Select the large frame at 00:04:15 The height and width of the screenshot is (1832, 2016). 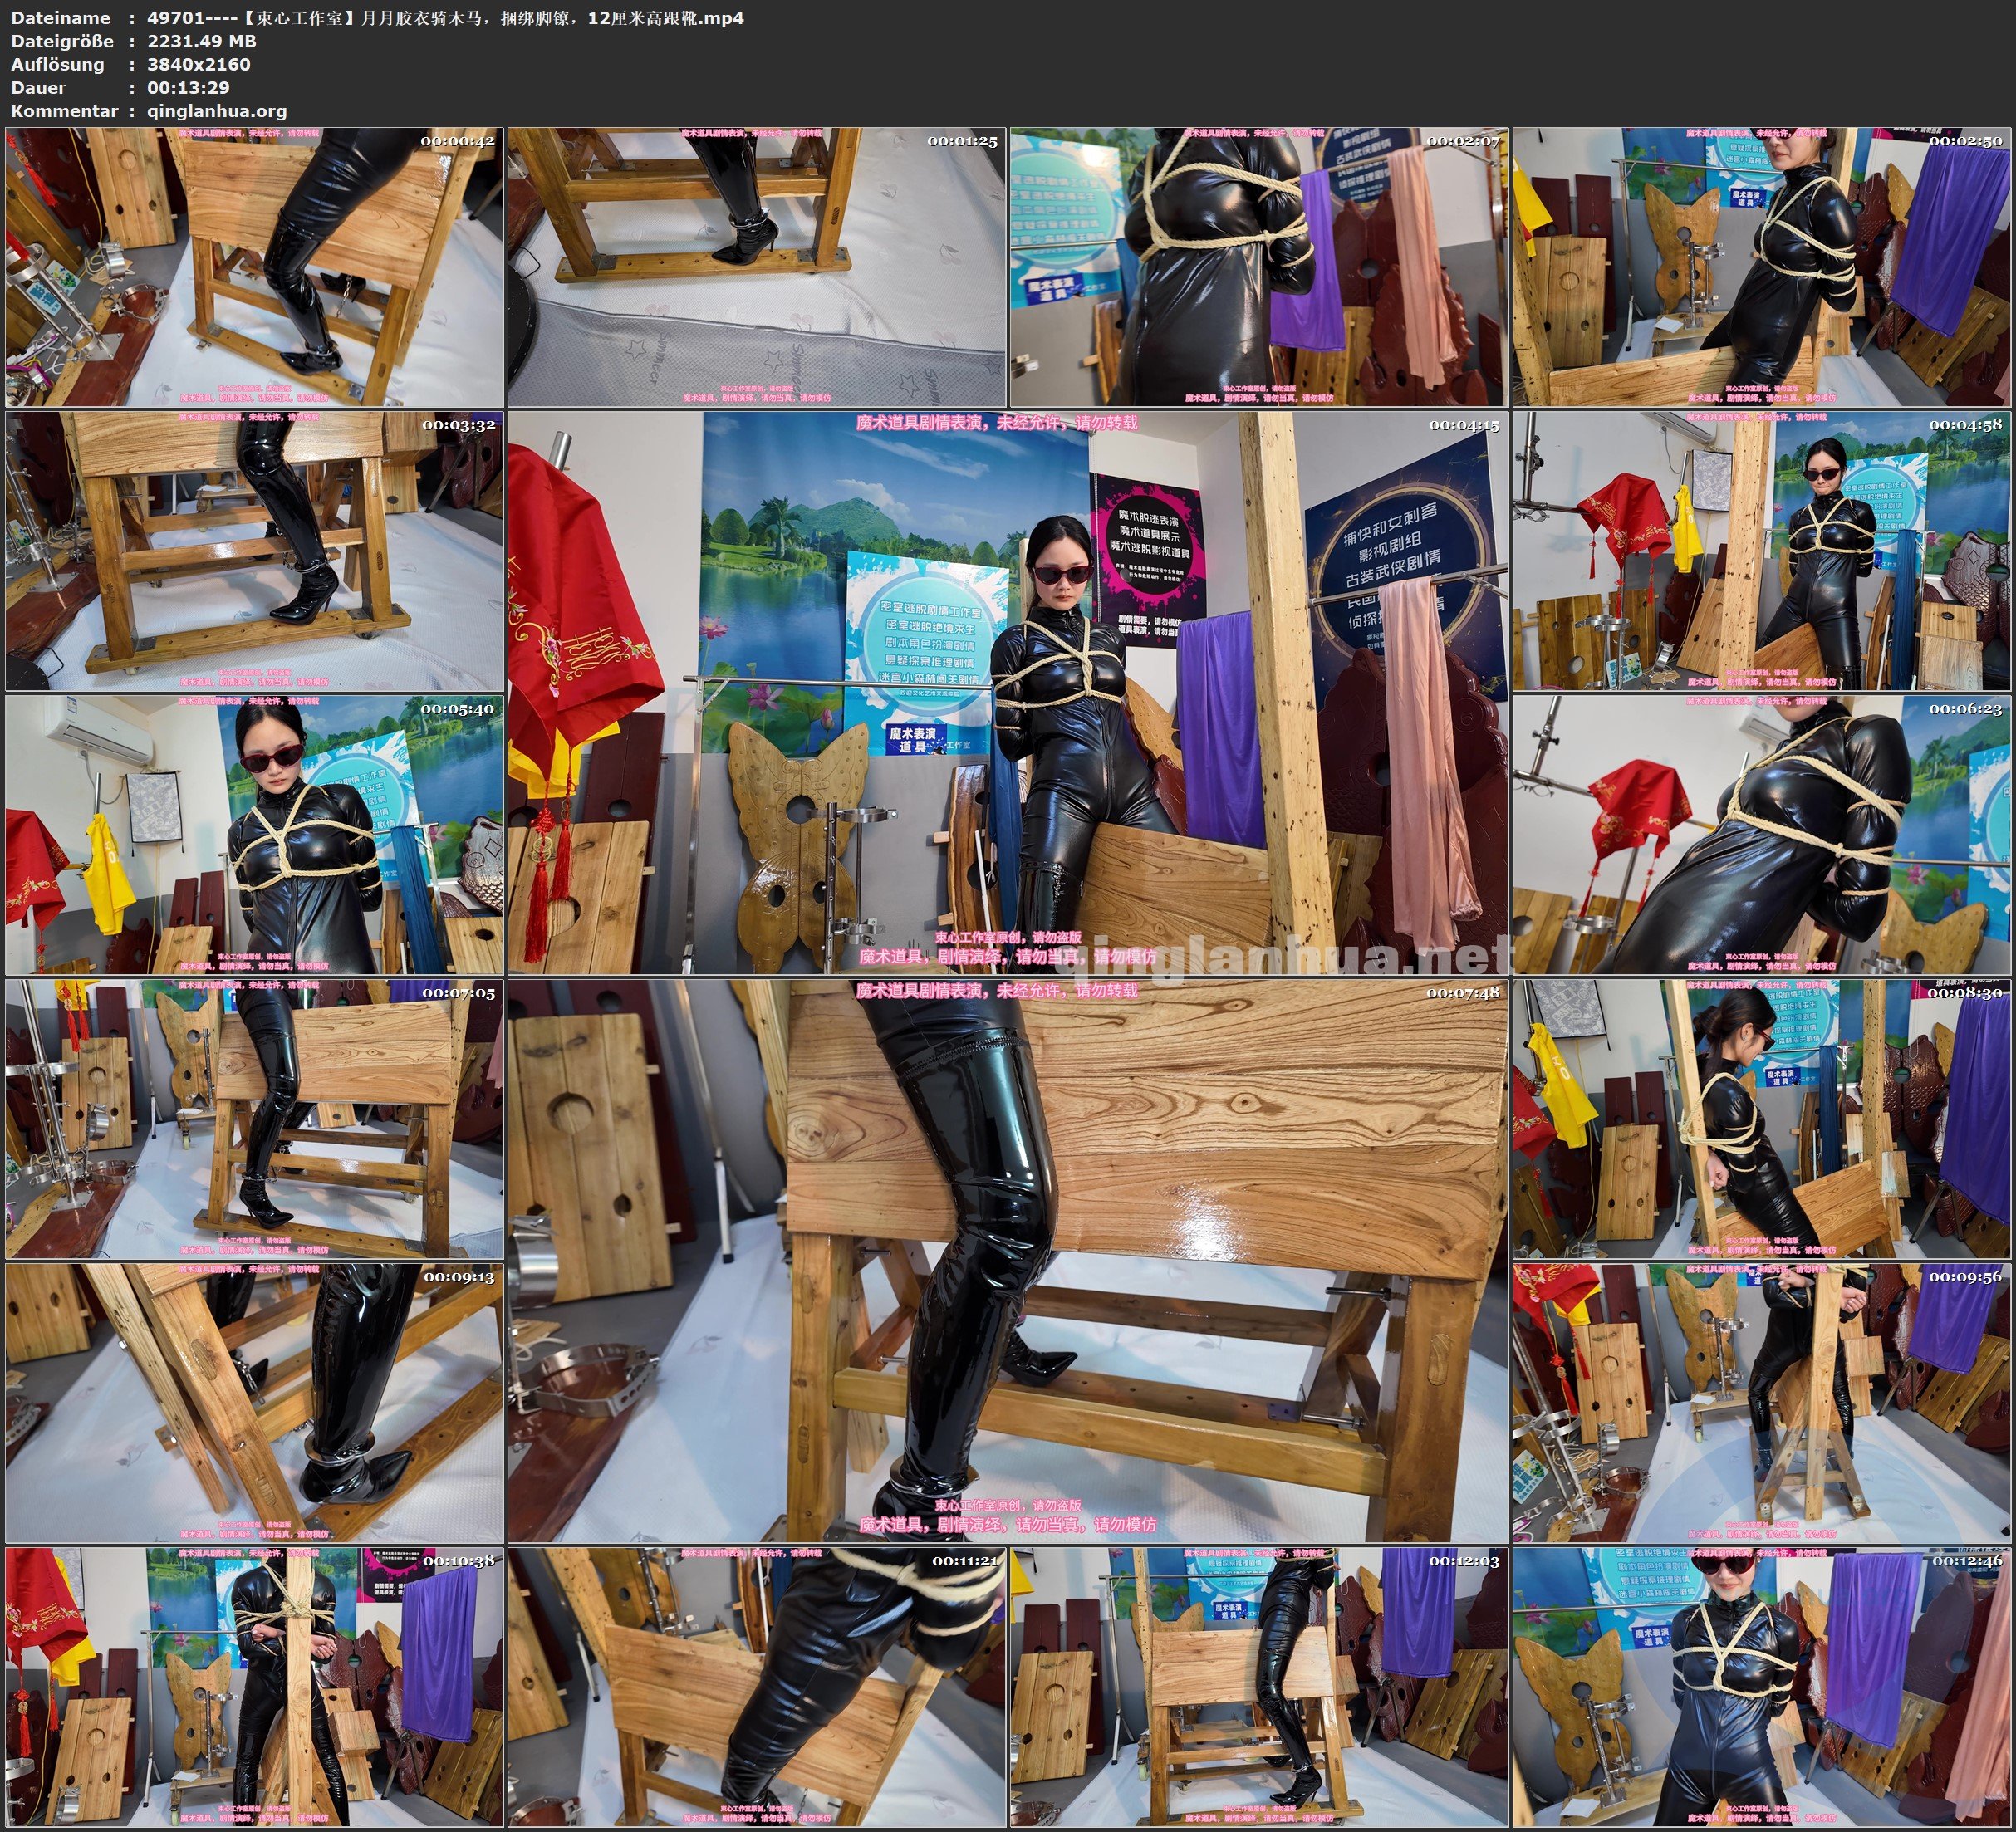click(1008, 692)
